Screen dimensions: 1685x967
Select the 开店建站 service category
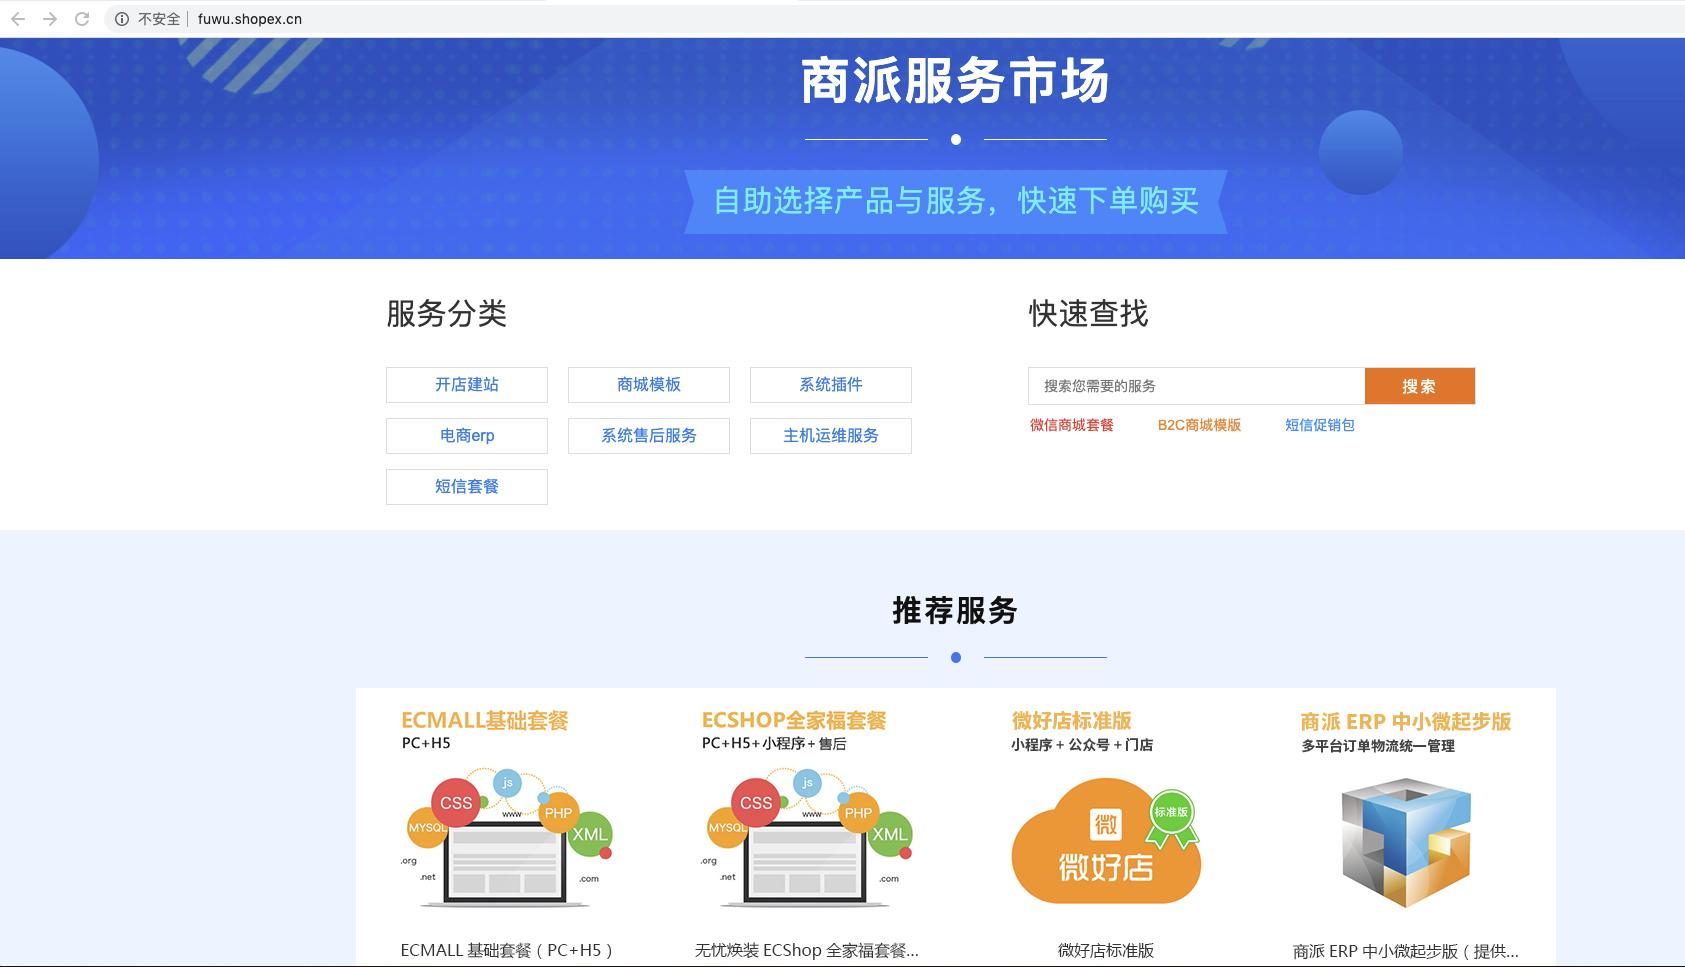pyautogui.click(x=466, y=385)
